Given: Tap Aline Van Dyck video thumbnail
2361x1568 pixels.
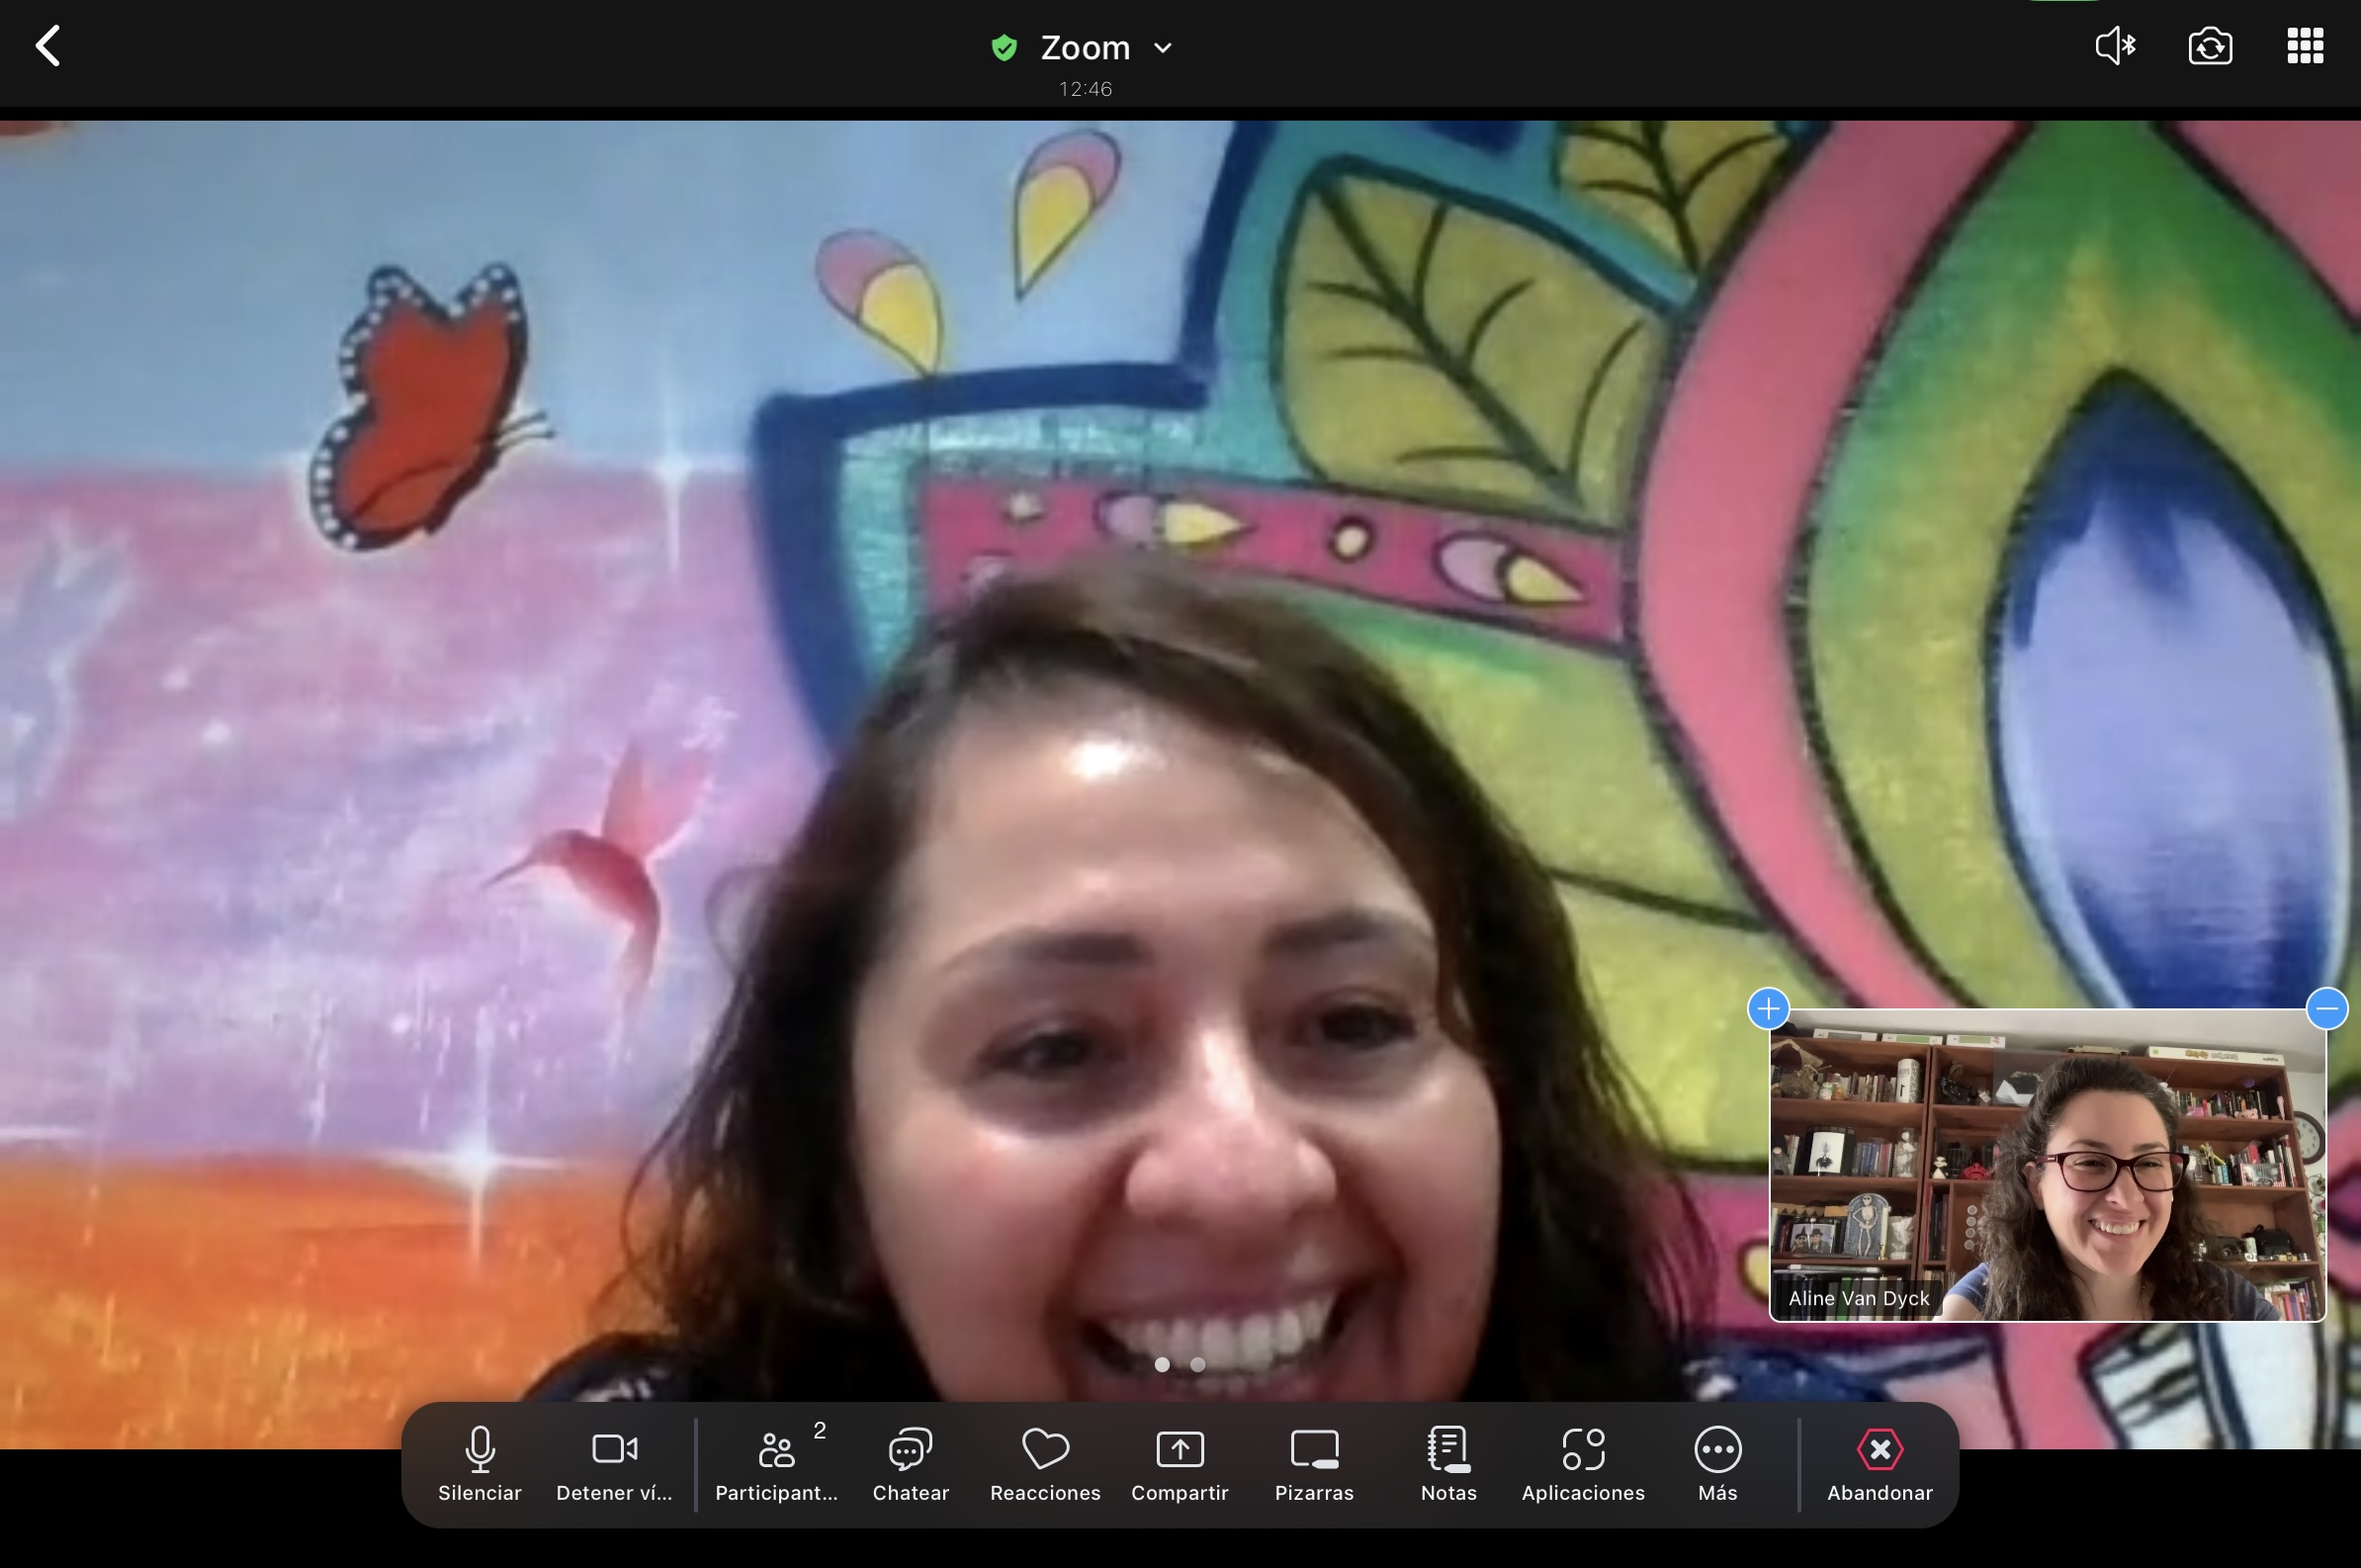Looking at the screenshot, I should [x=2047, y=1165].
